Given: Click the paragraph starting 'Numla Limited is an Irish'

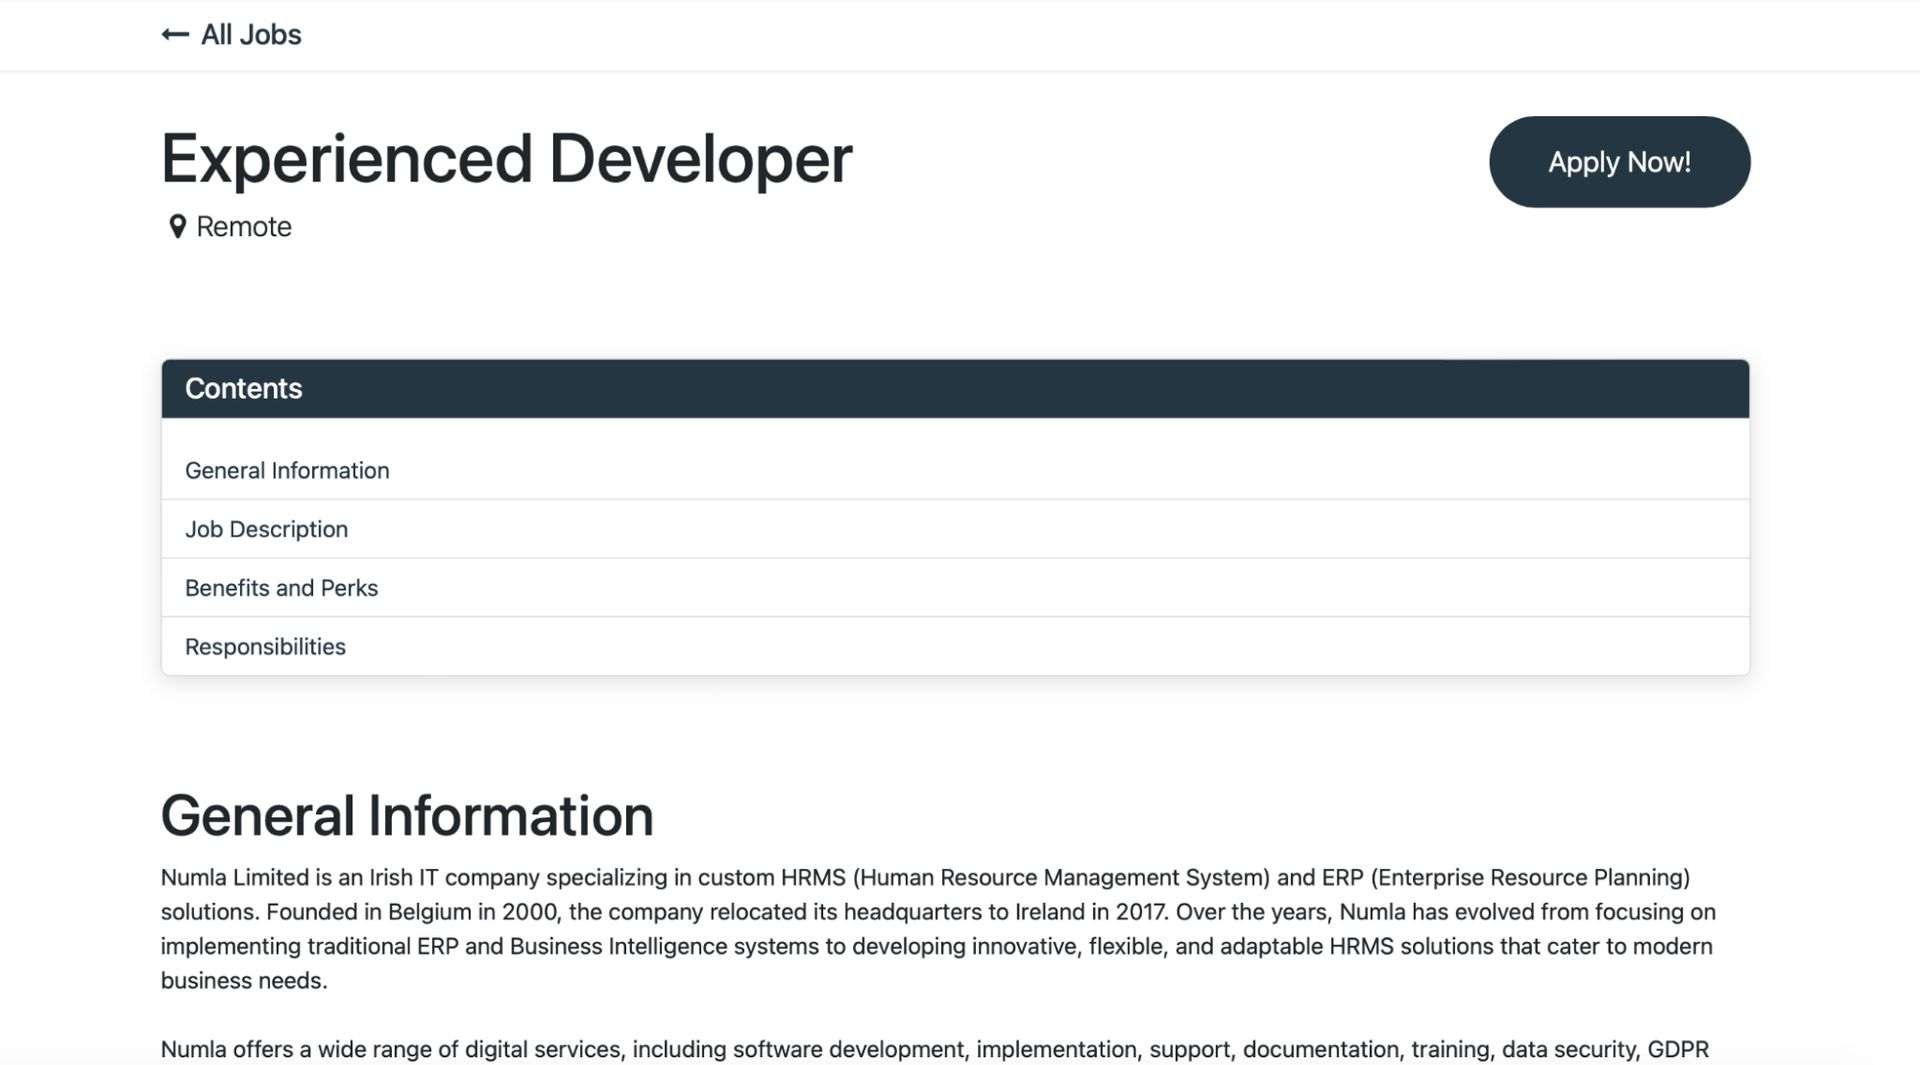Looking at the screenshot, I should 940,929.
